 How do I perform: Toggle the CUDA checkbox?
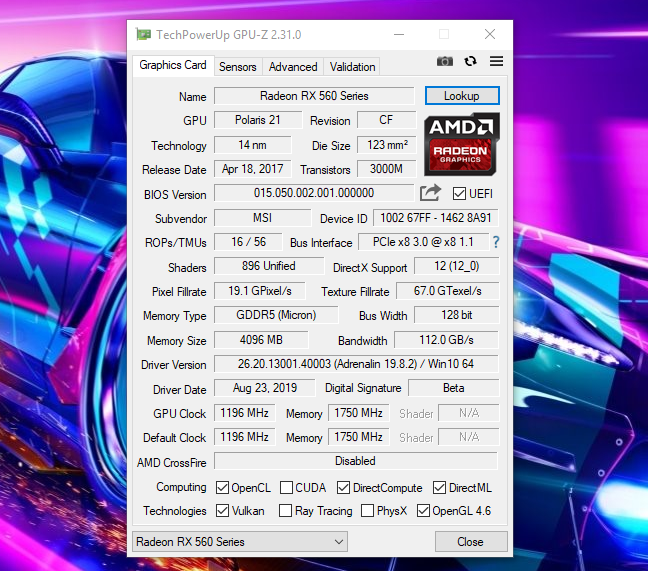286,488
